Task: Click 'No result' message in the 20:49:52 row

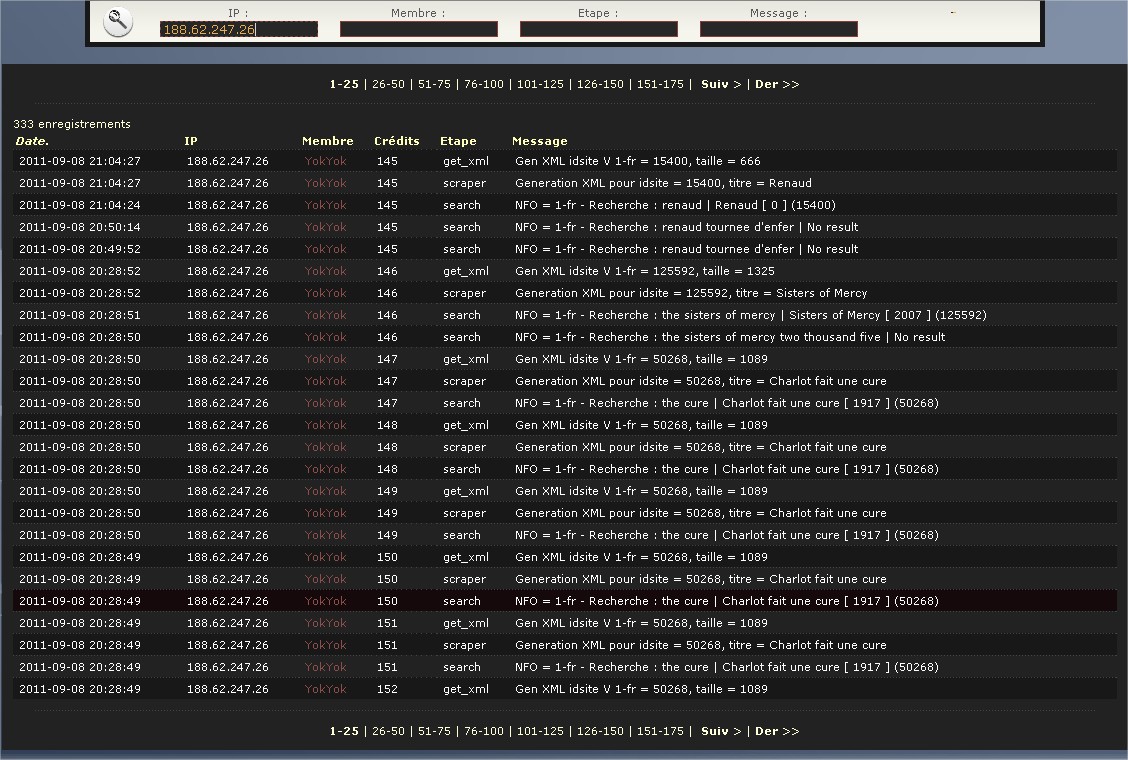Action: [686, 249]
